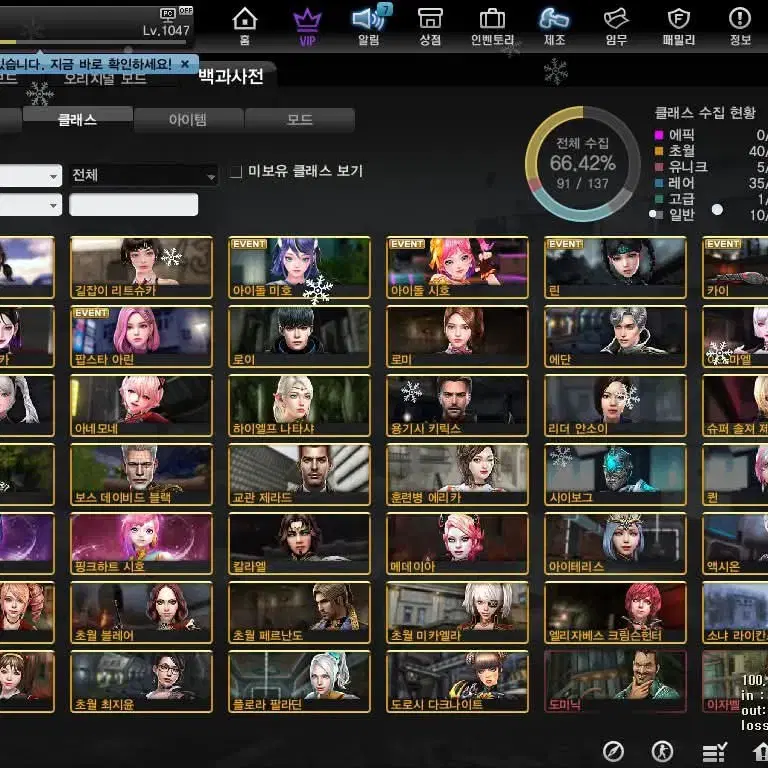Open 알림 notifications speaker icon
The image size is (768, 768).
click(369, 25)
